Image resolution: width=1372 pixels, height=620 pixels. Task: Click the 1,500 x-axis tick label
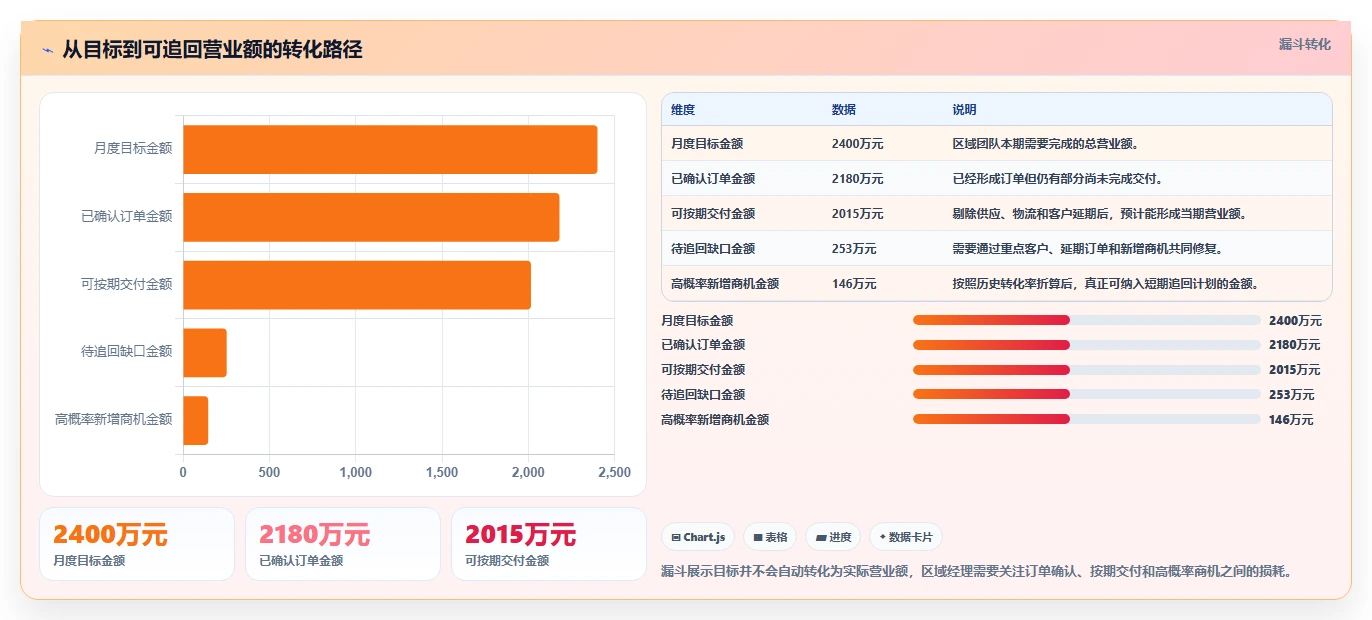tap(442, 473)
